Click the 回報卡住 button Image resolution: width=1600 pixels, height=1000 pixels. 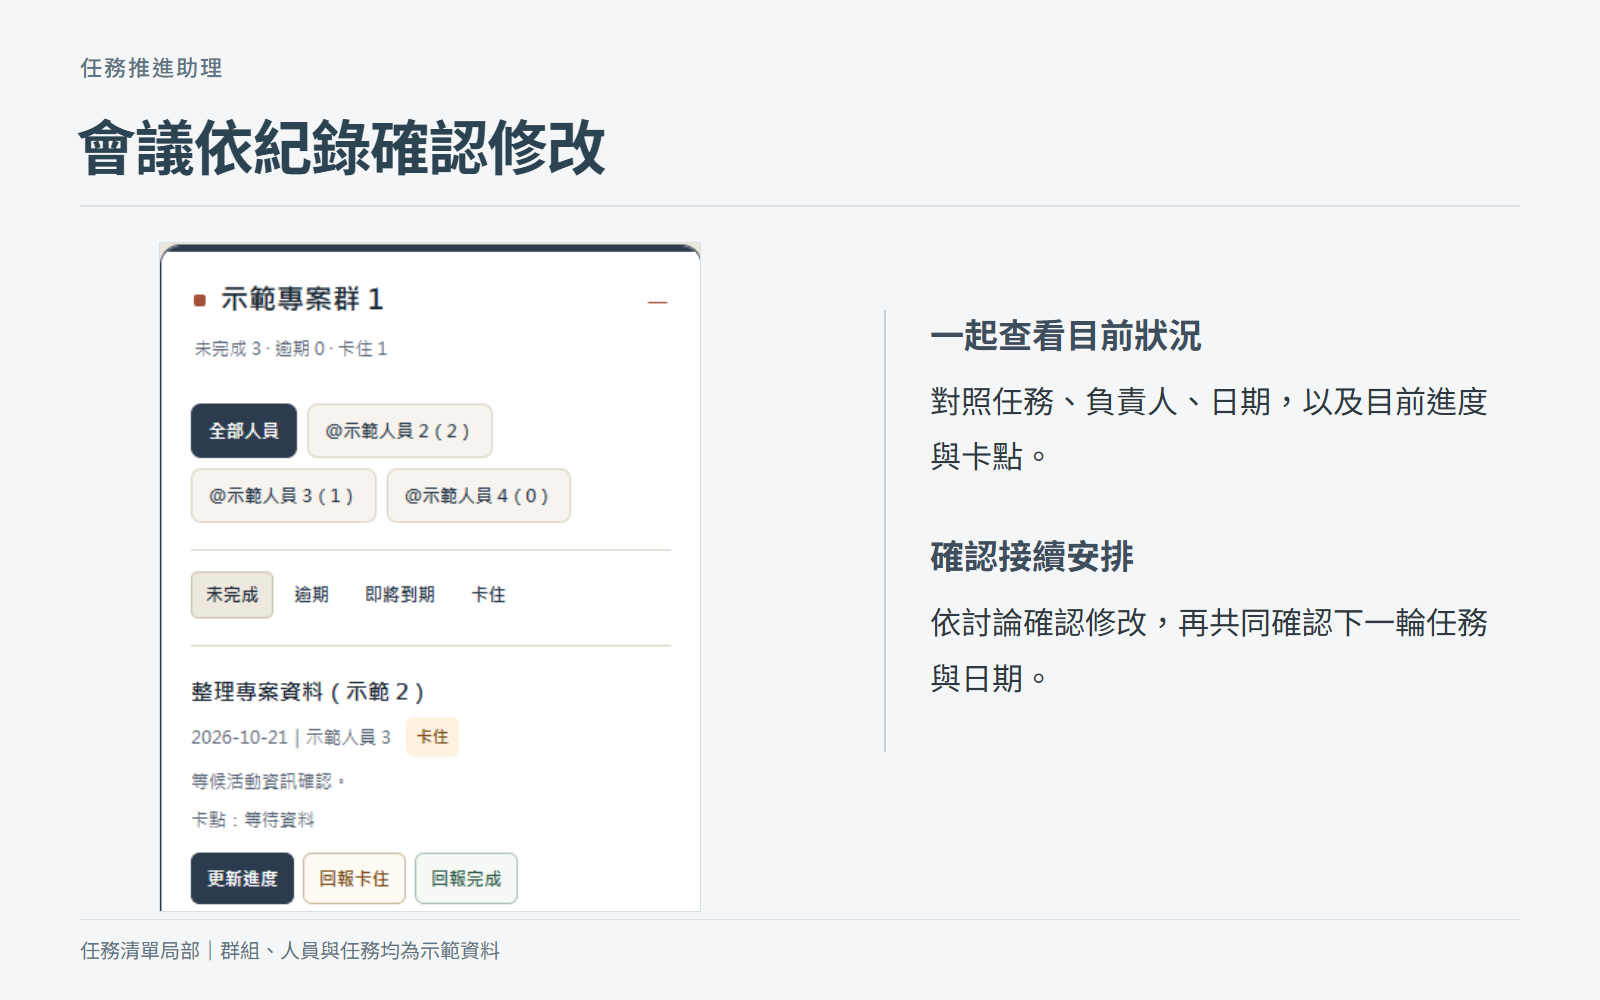[x=354, y=879]
